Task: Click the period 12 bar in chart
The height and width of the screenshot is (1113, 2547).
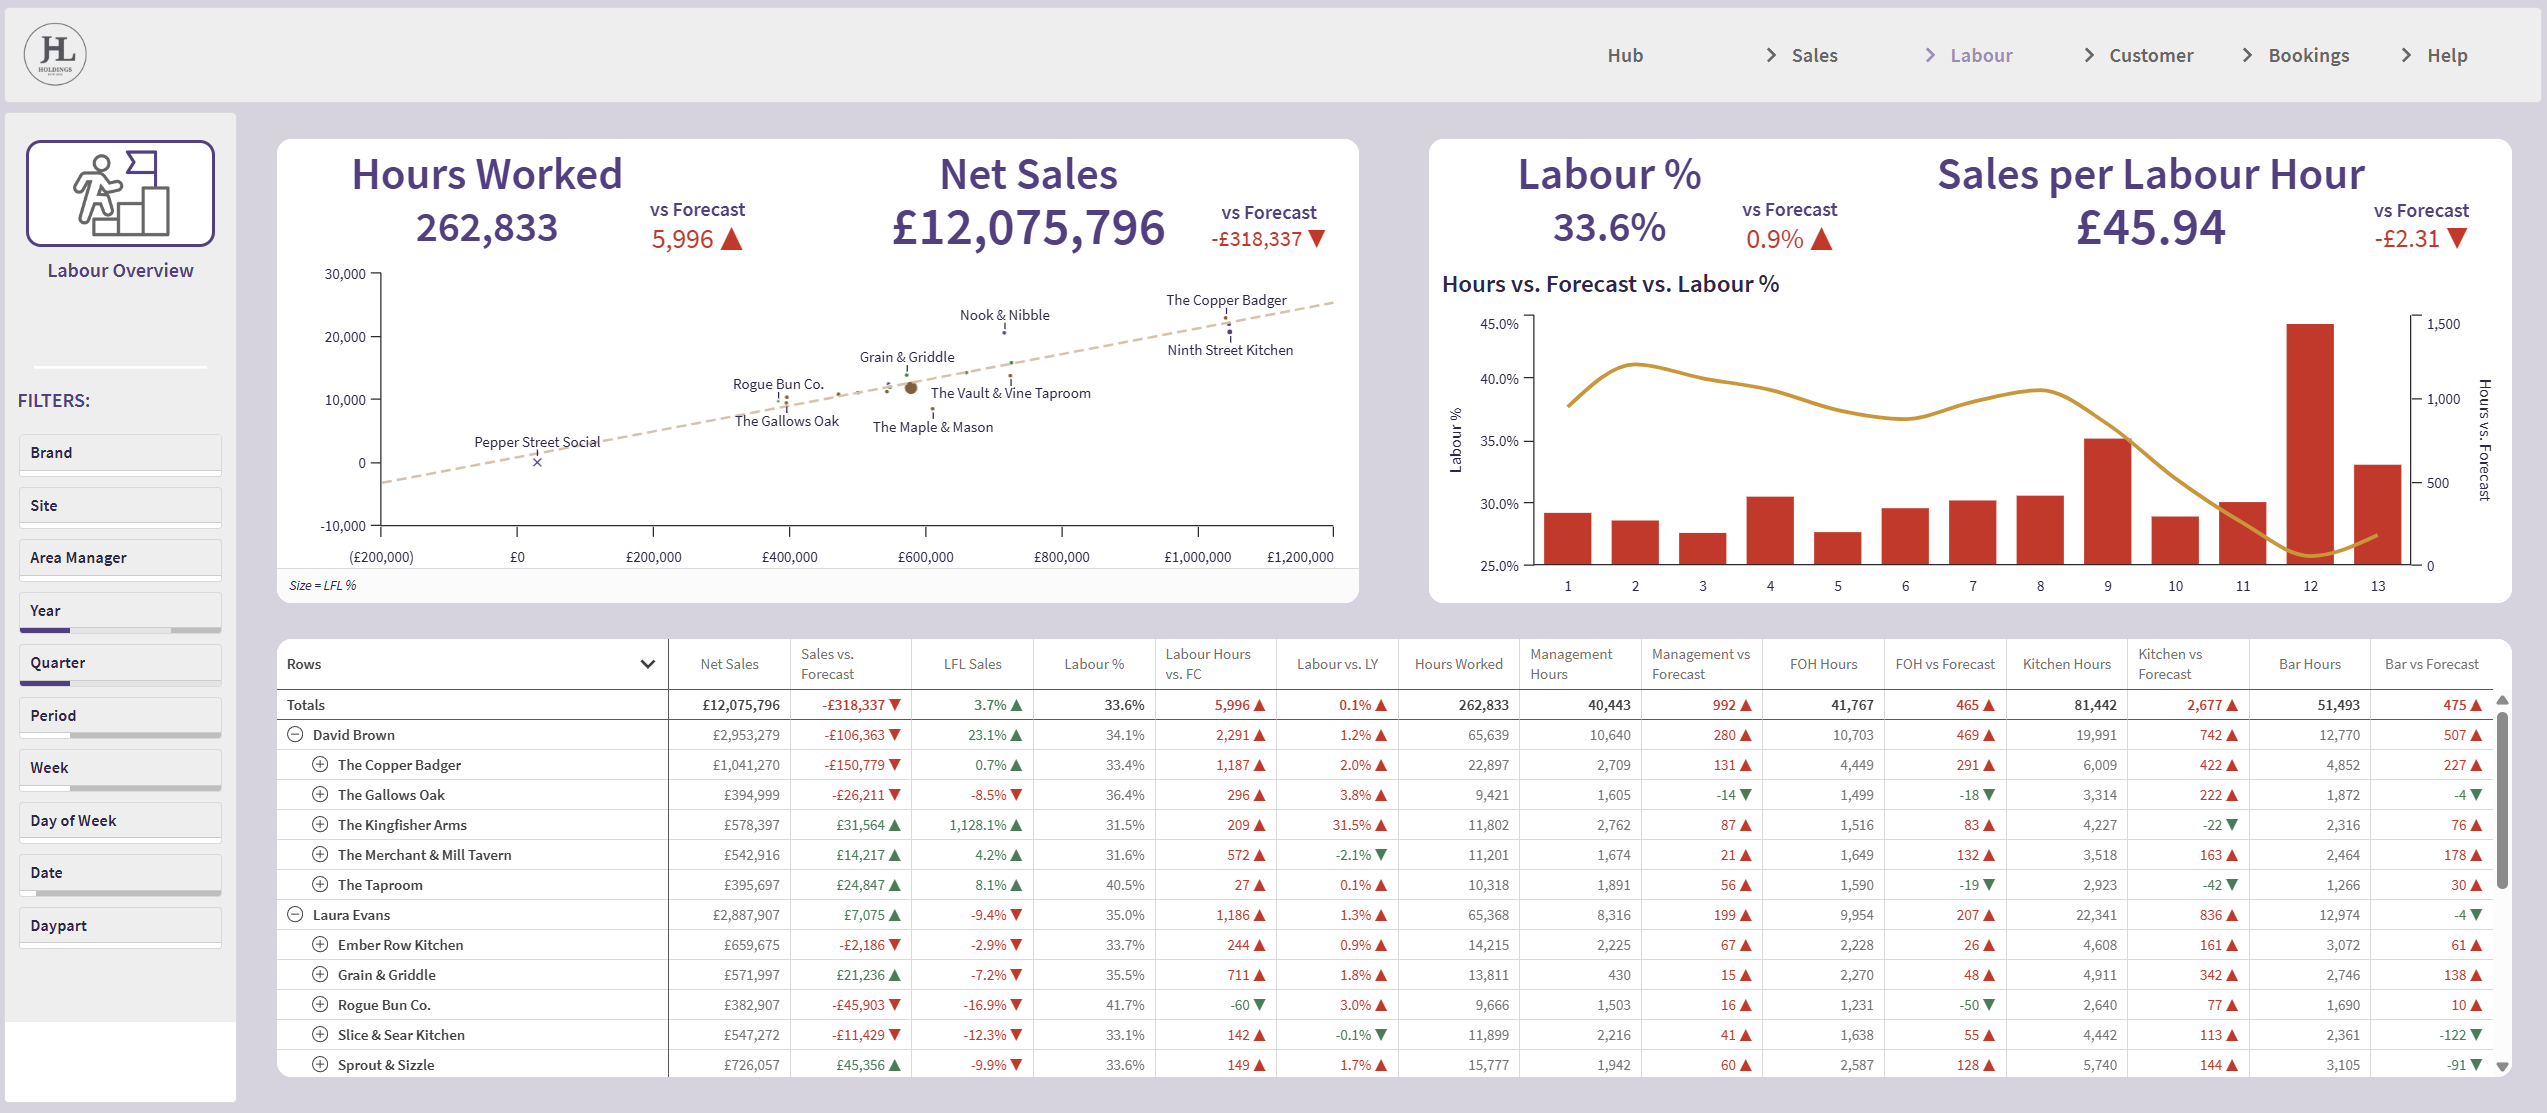Action: point(2310,445)
